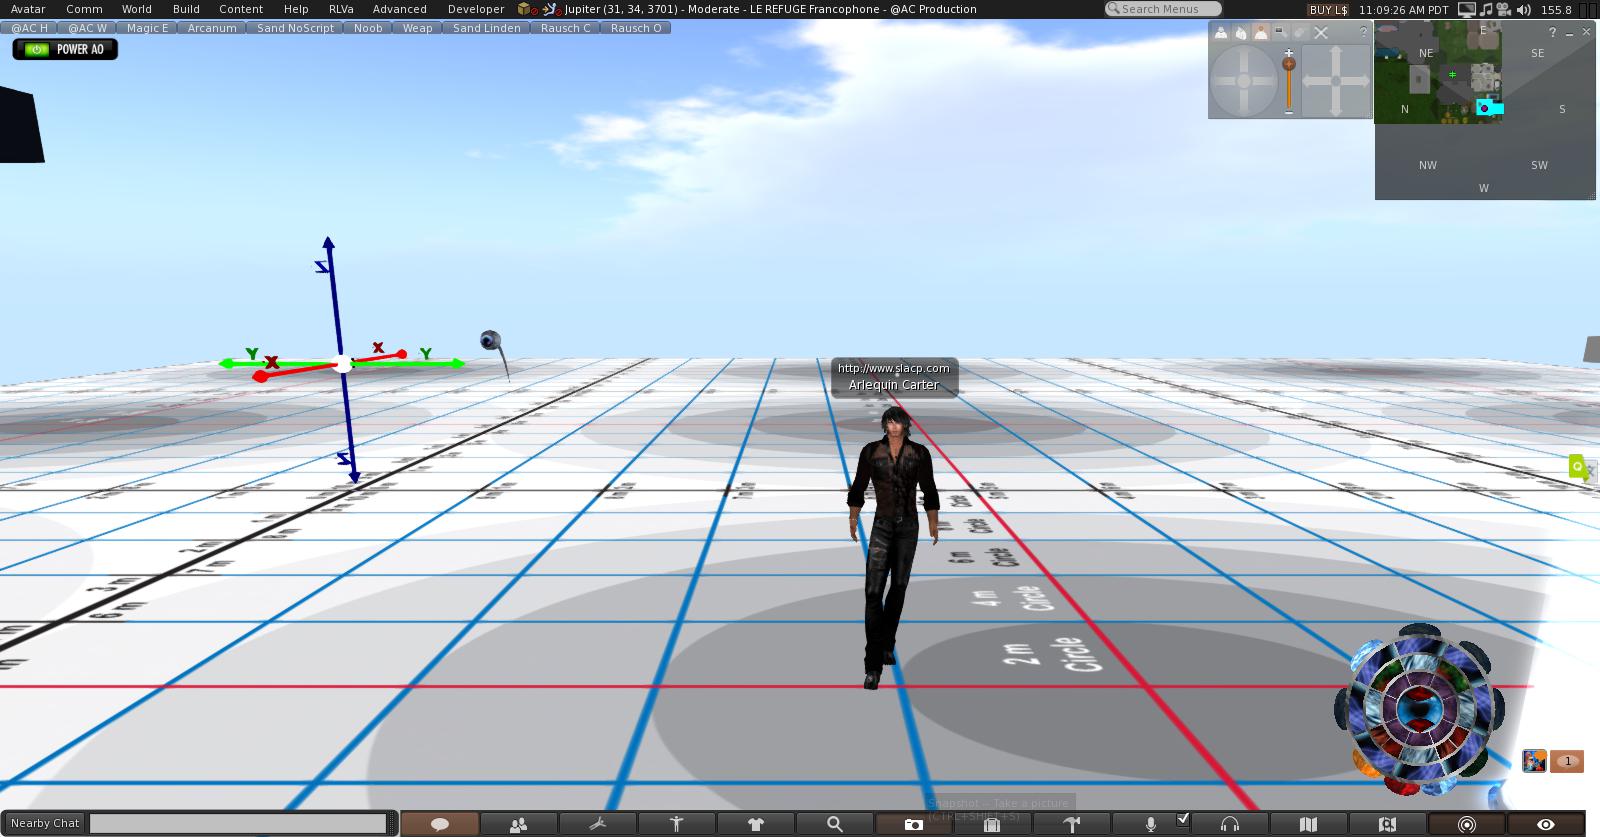Open the Build hammer tool icon
1600x837 pixels.
(1071, 824)
